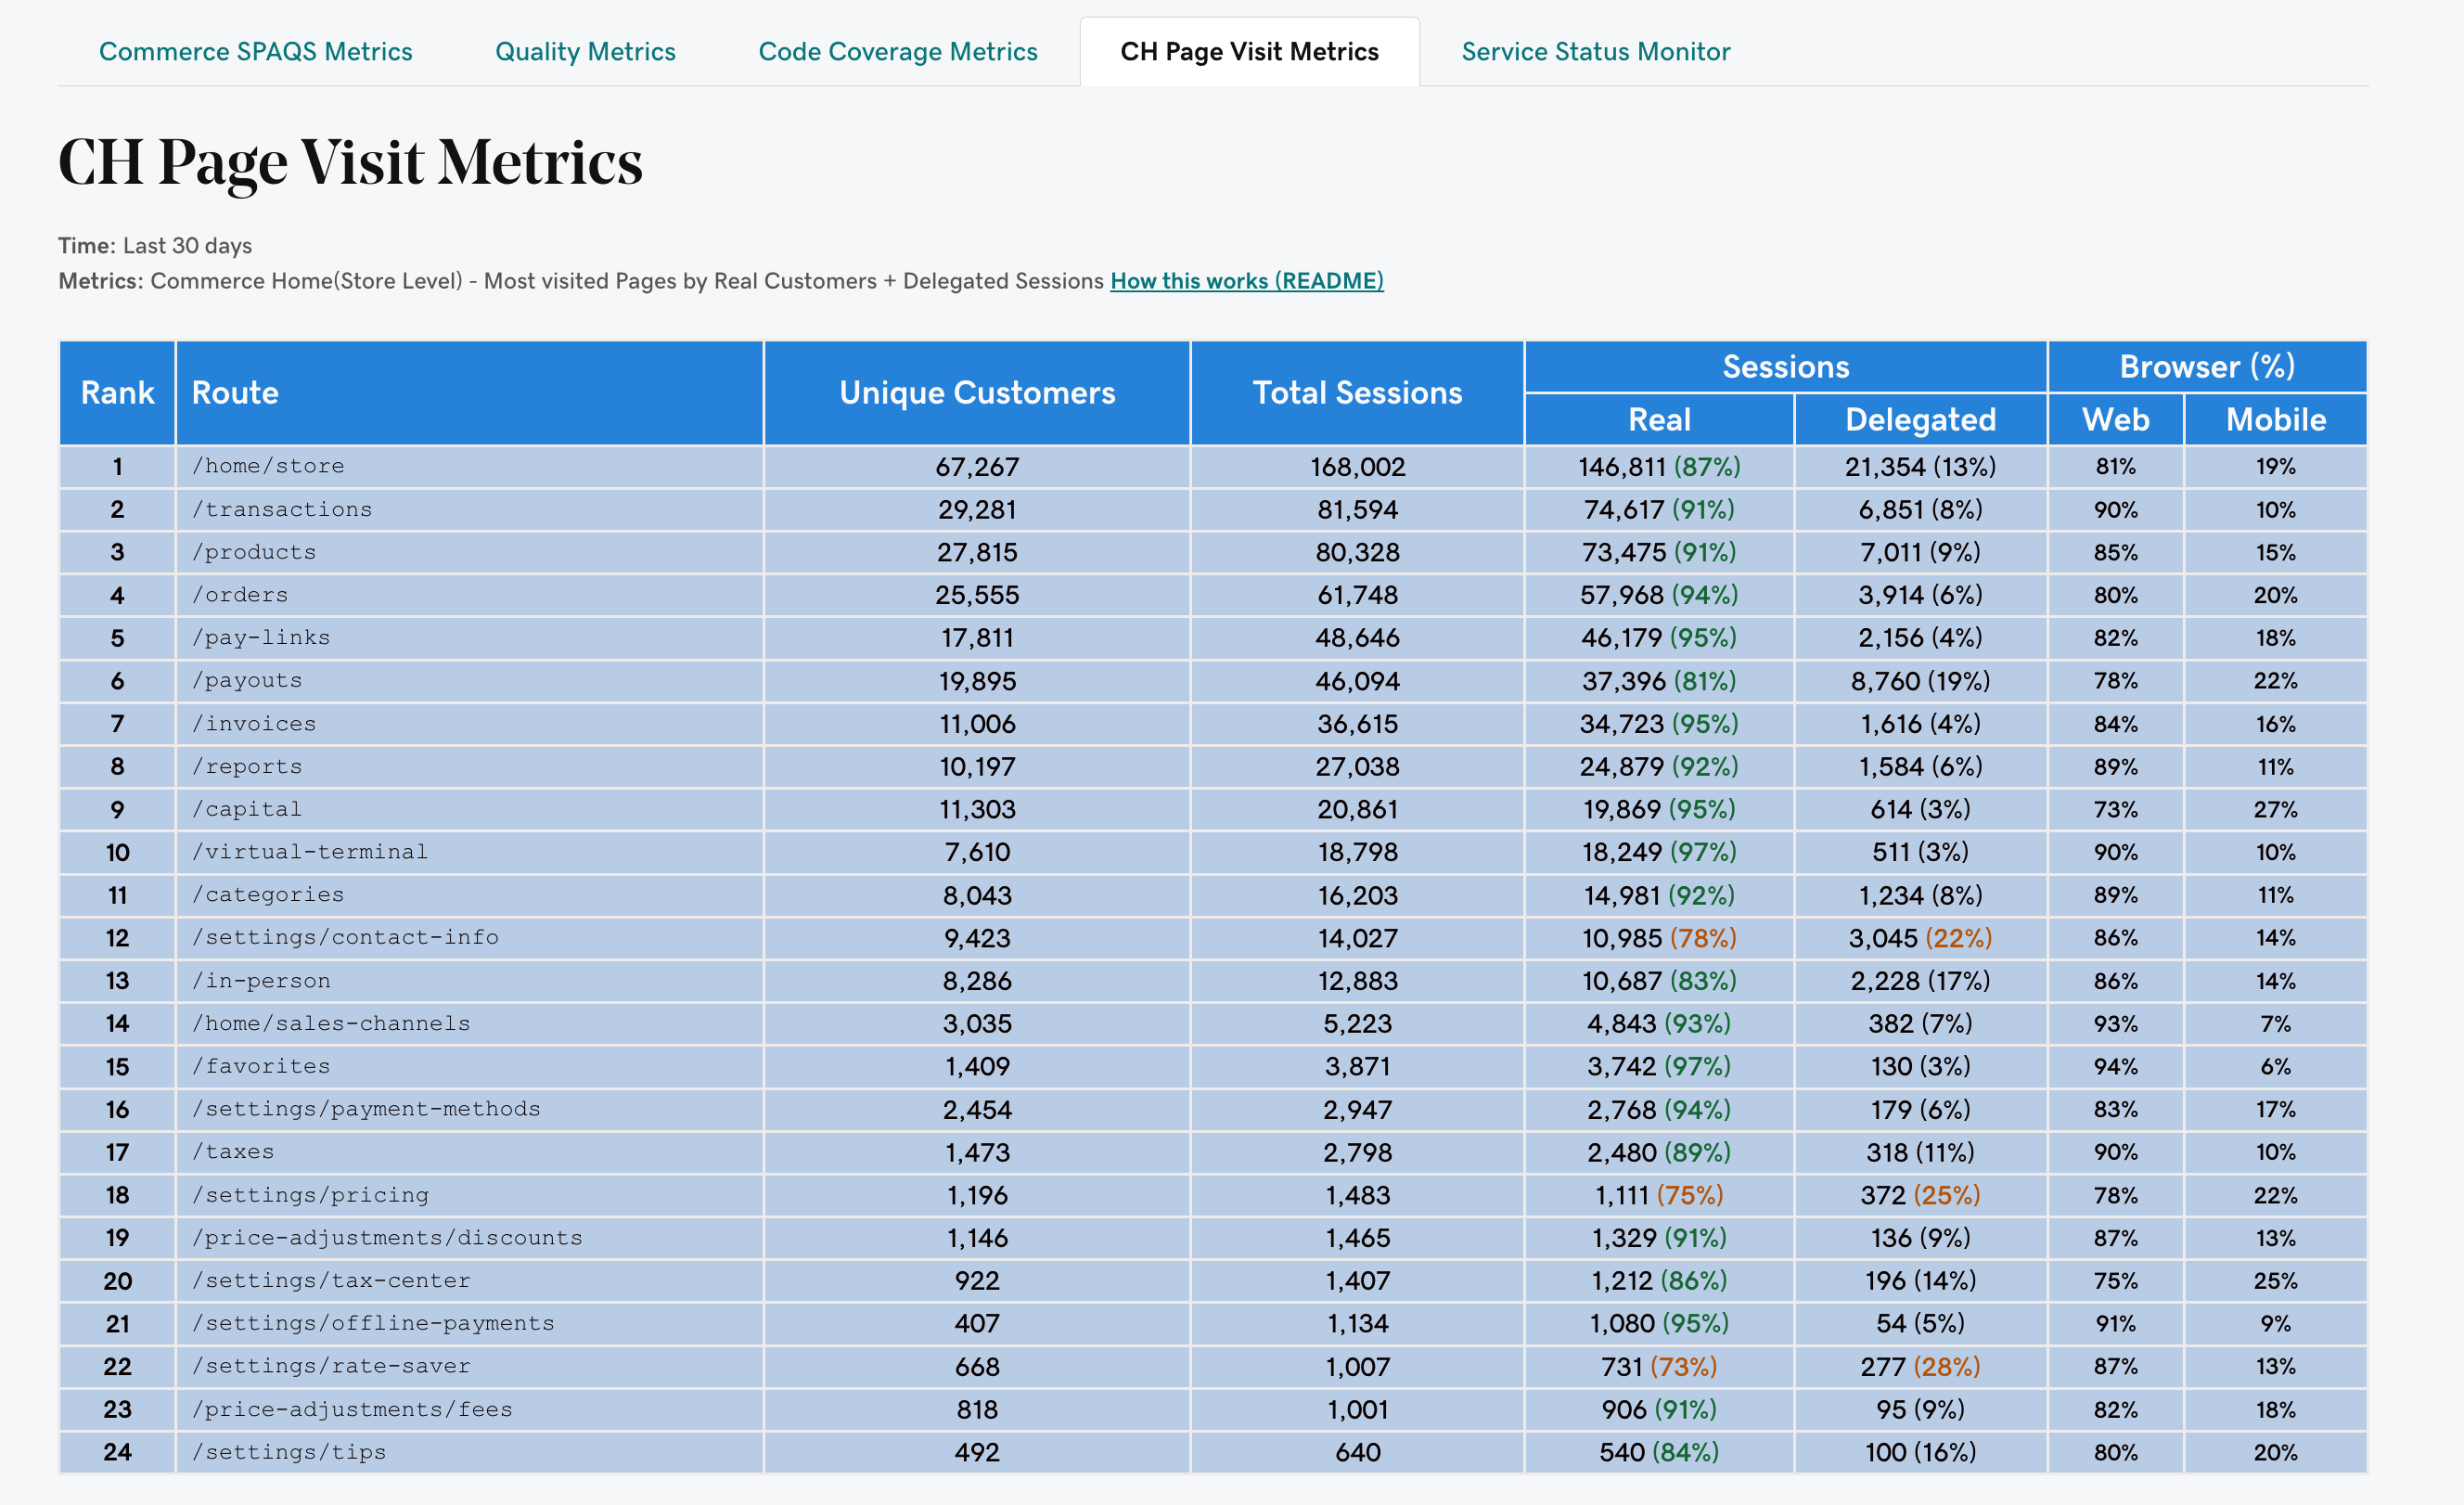
Task: Open the How this works (README) link
Action: click(x=1246, y=281)
